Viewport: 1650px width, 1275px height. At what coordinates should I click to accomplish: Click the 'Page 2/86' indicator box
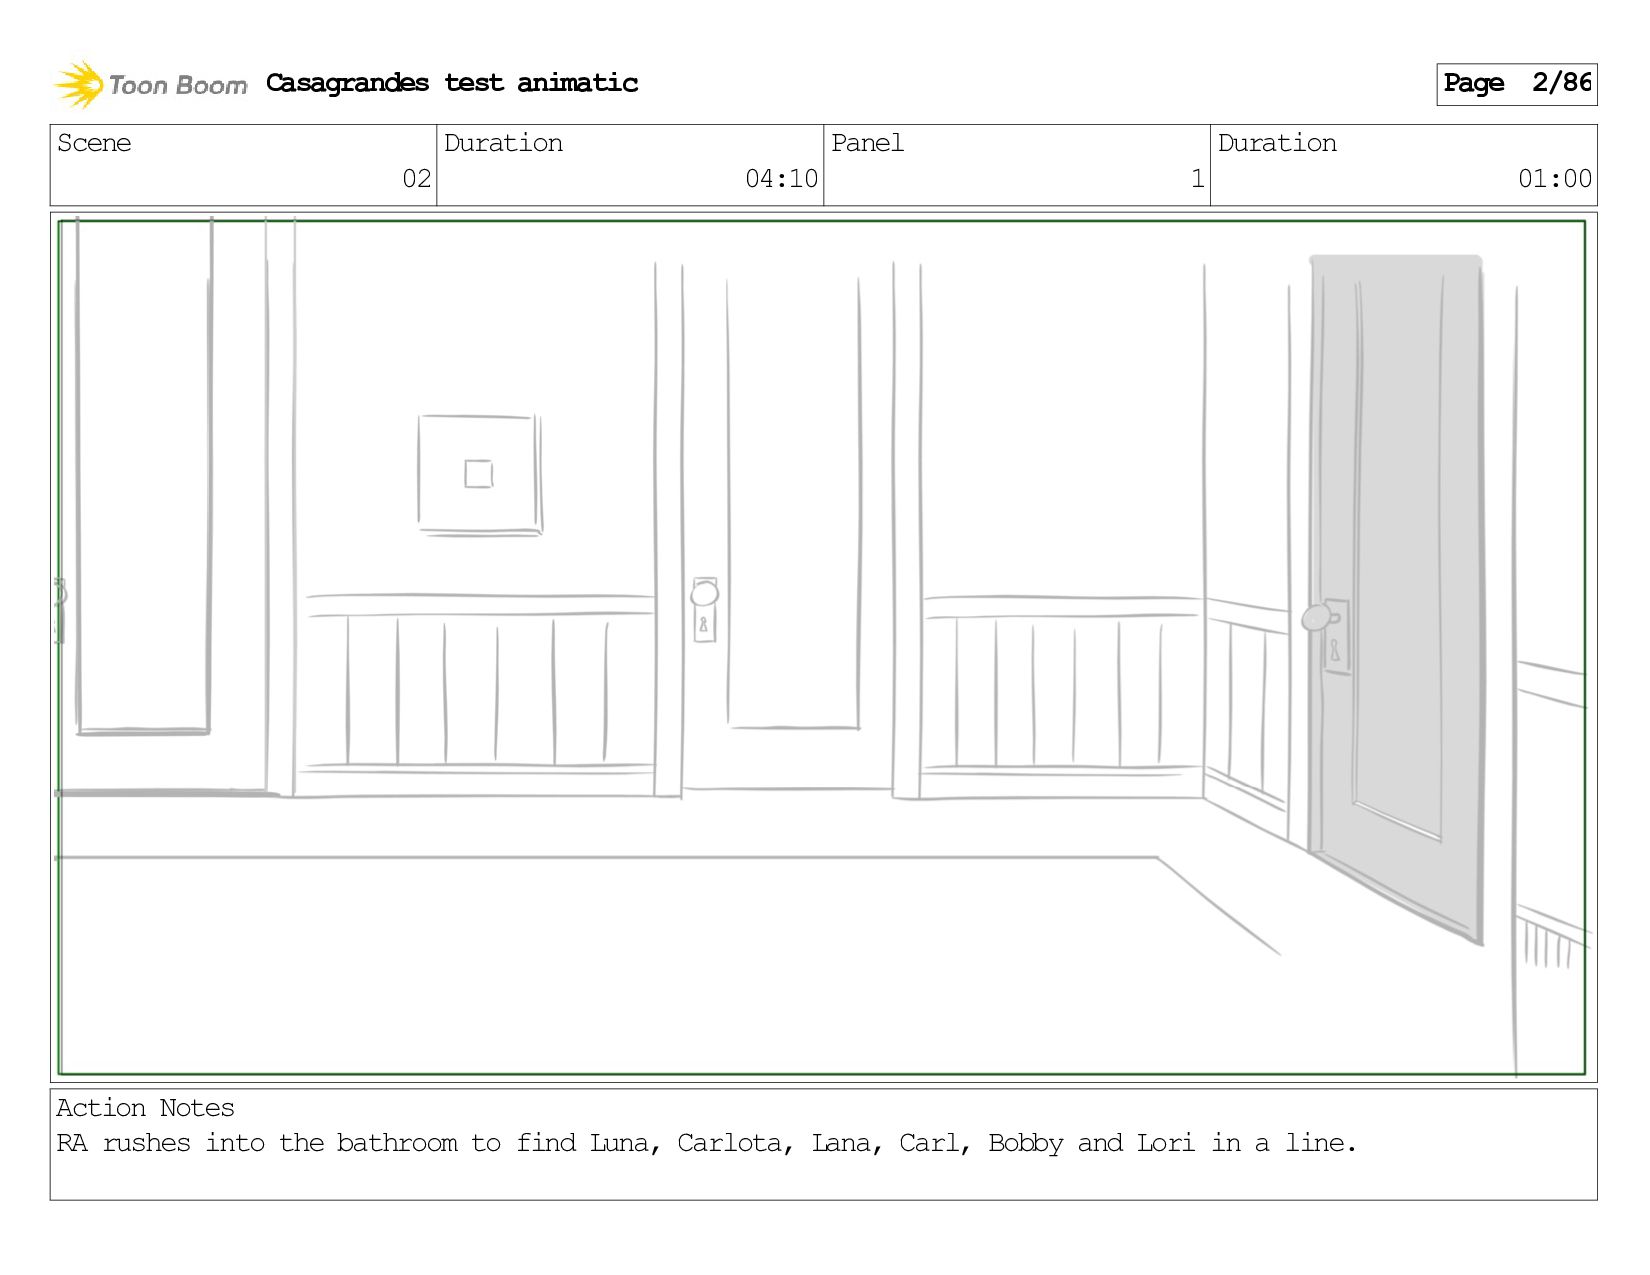point(1516,84)
